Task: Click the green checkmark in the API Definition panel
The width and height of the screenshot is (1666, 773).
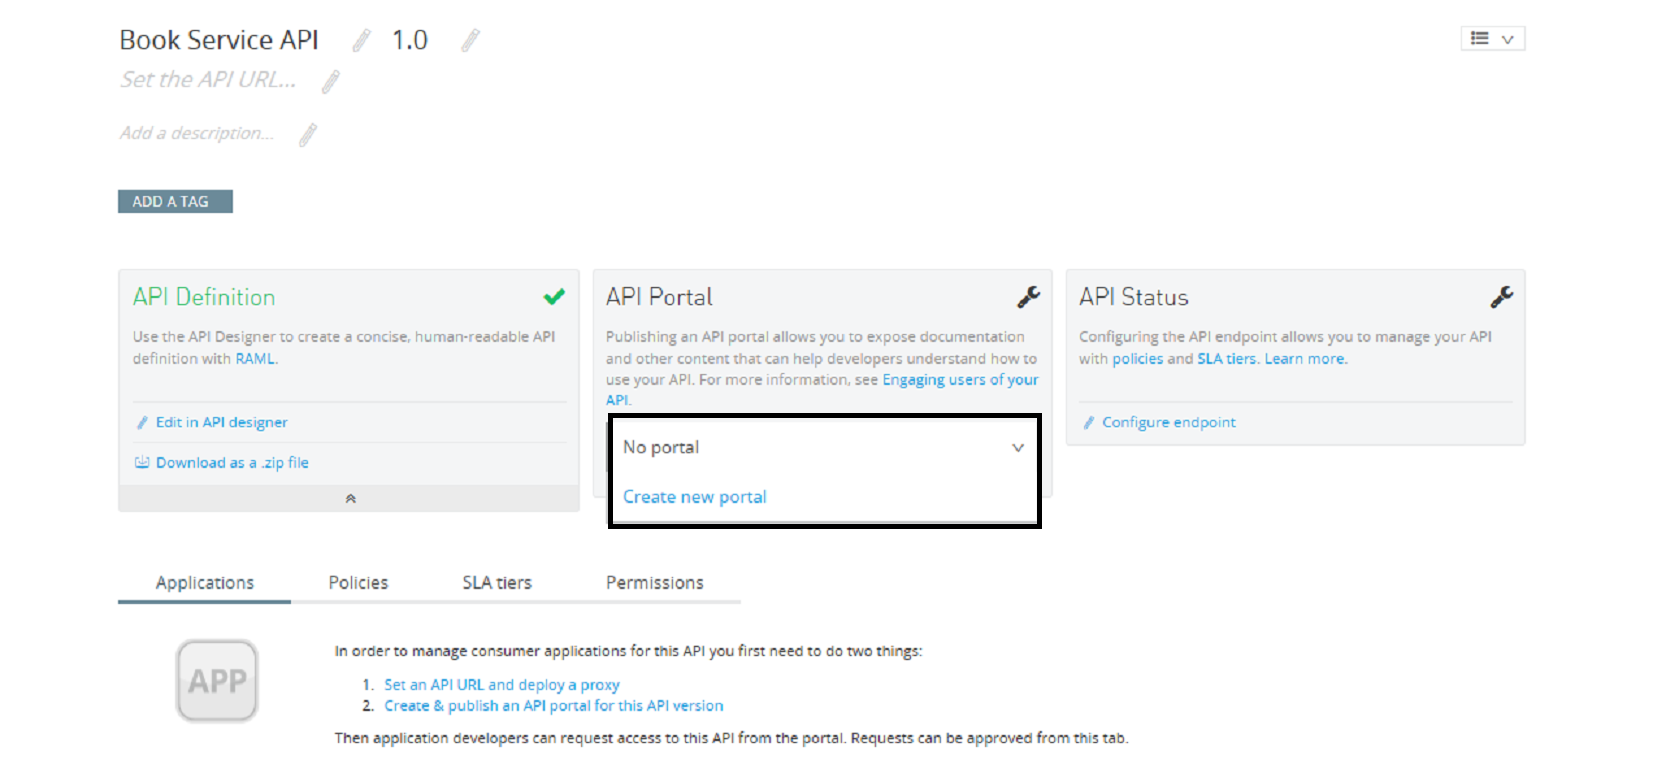Action: 554,297
